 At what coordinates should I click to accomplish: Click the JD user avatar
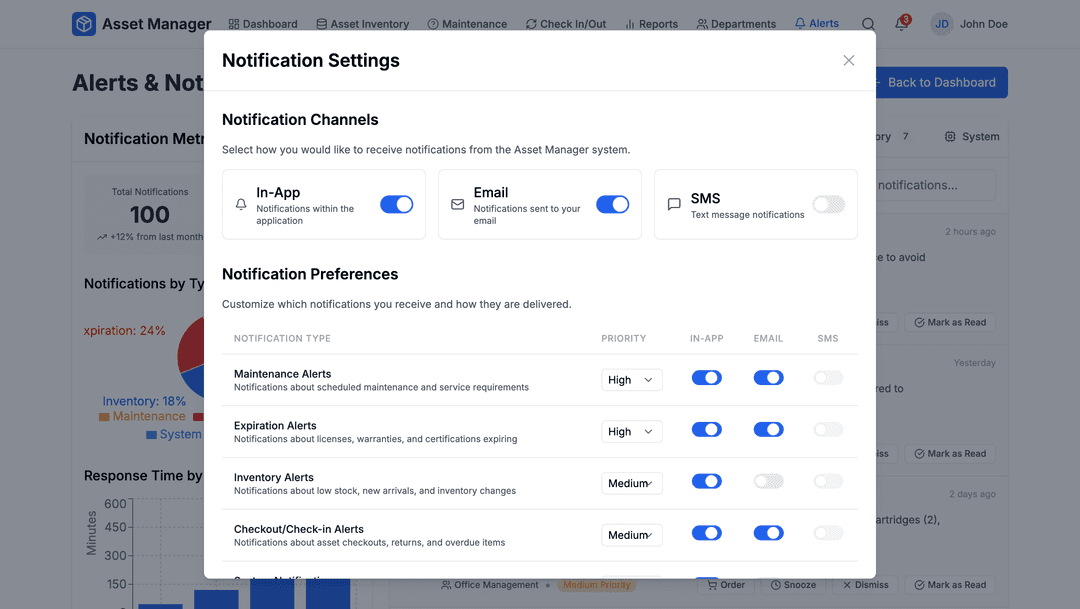coord(942,24)
